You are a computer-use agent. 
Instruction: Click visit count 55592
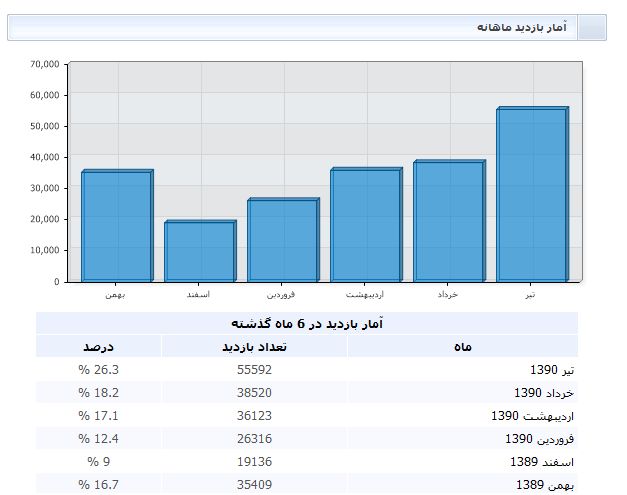point(254,370)
